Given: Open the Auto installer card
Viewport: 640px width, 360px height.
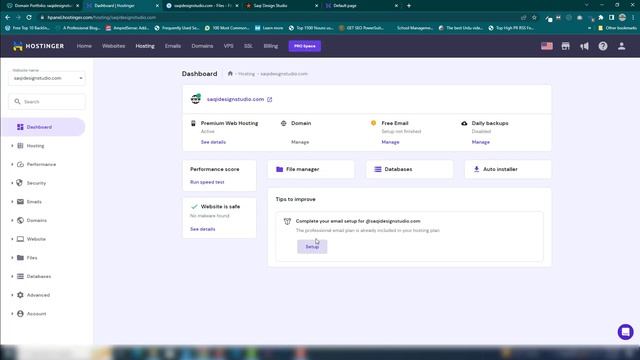Looking at the screenshot, I should pos(508,169).
